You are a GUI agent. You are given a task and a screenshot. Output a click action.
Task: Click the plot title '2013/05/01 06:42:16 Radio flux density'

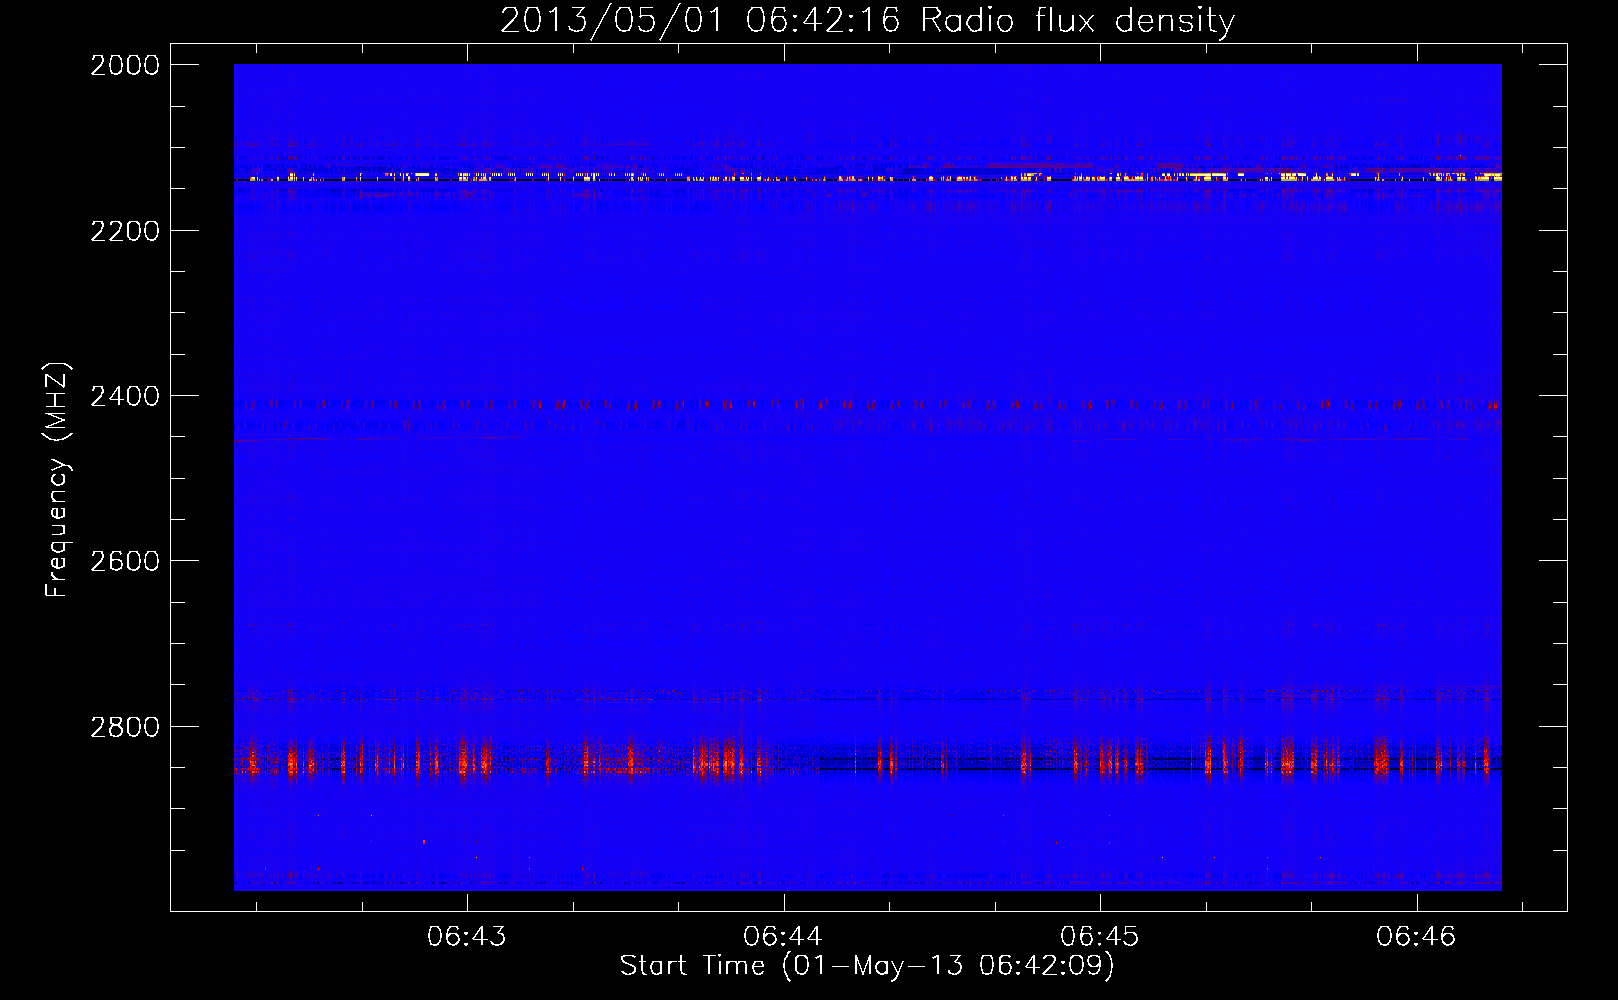click(x=867, y=20)
